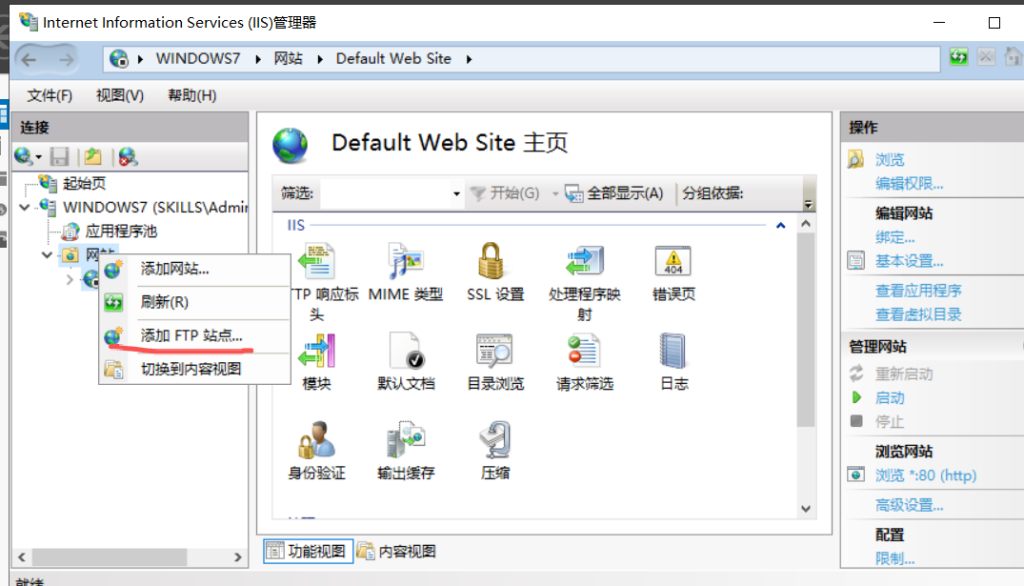The image size is (1024, 586).
Task: Click the 筛选 filter input field
Action: click(x=384, y=194)
